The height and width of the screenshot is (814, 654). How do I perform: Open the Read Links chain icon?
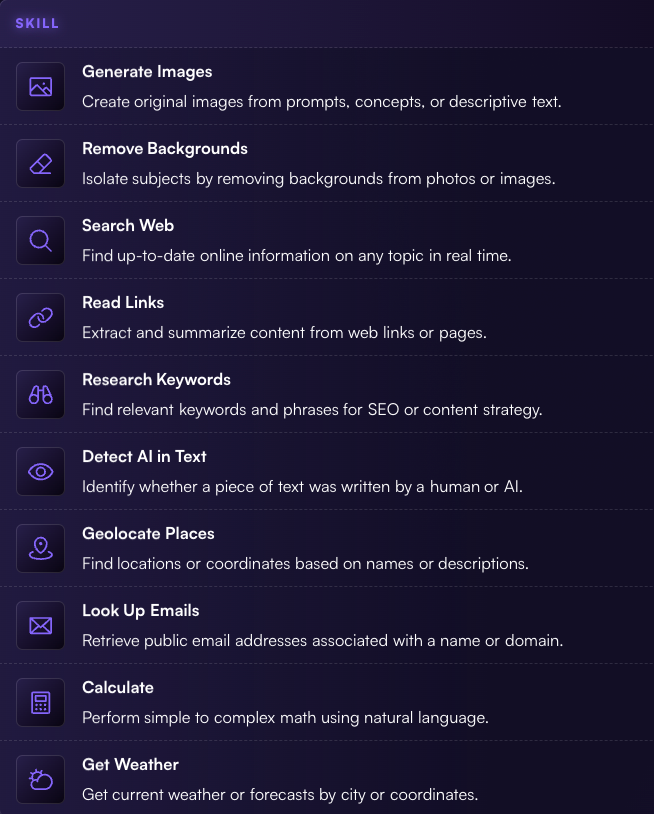[x=40, y=317]
